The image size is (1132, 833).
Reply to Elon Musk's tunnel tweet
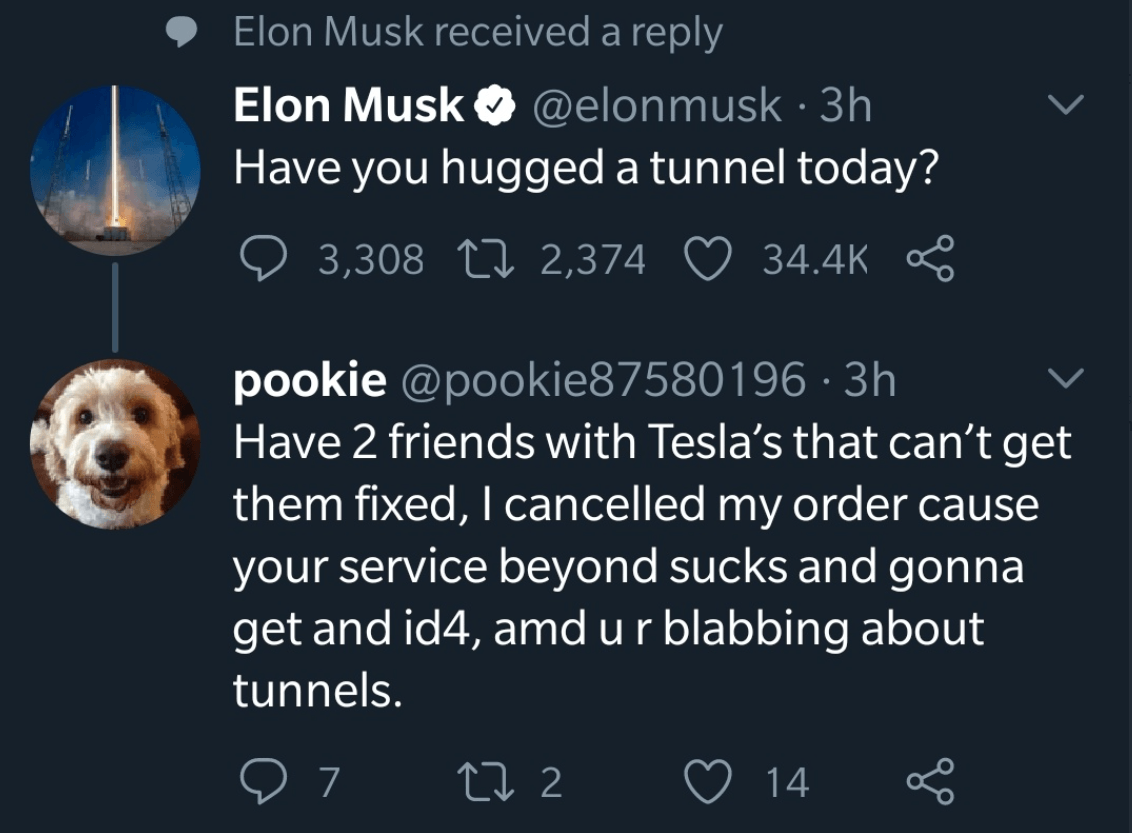[263, 260]
